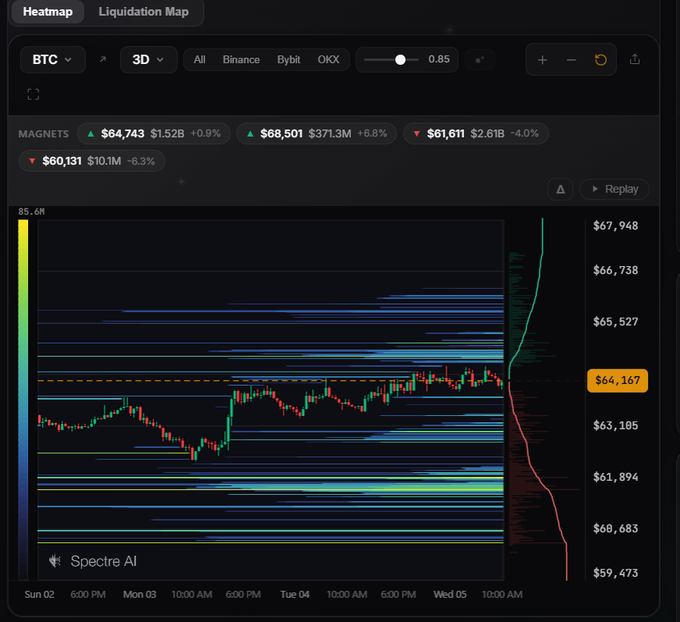Zoom out with the minus icon
The height and width of the screenshot is (622, 680).
[572, 60]
